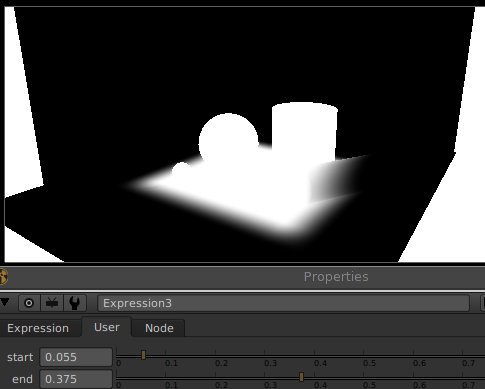Click the start value field 0.055
Screen dimensions: 485x389
pyautogui.click(x=76, y=357)
